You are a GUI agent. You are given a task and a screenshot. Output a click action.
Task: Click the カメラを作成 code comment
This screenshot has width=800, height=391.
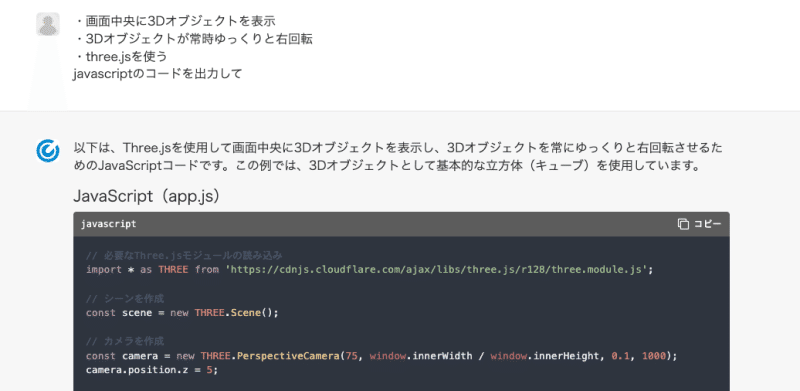click(125, 341)
